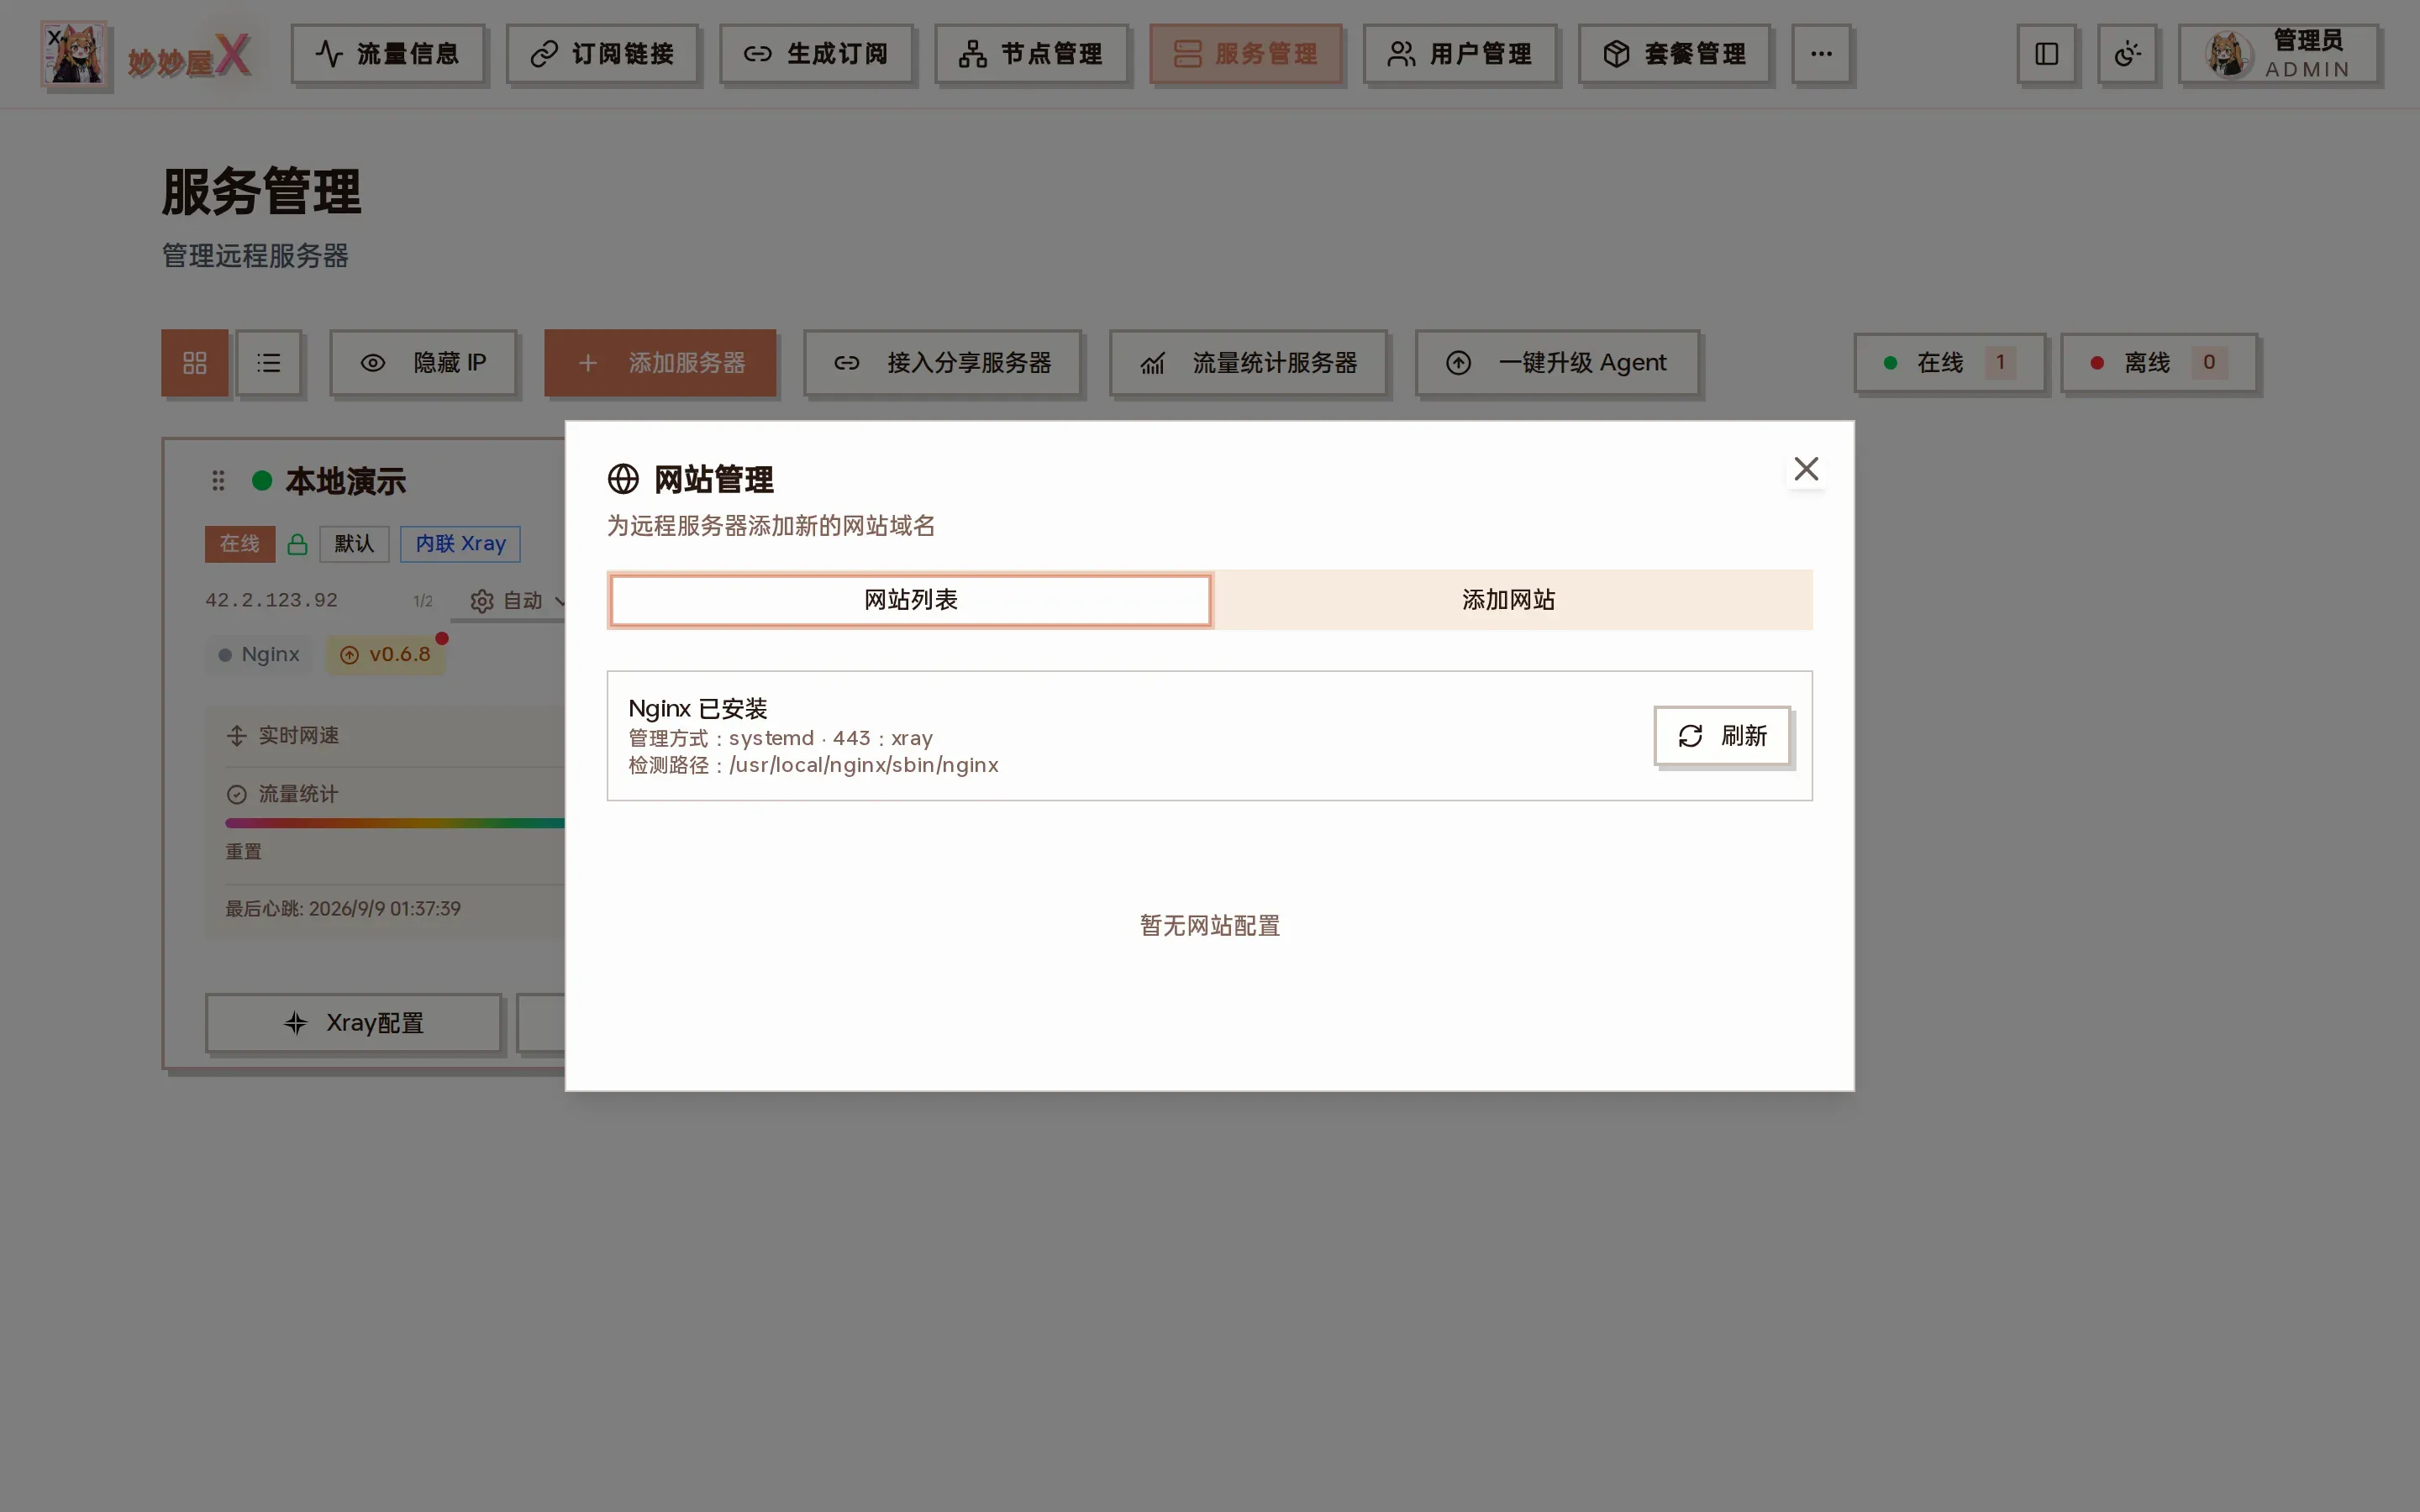
Task: Click the server IP 42.2.123.92
Action: 271,600
